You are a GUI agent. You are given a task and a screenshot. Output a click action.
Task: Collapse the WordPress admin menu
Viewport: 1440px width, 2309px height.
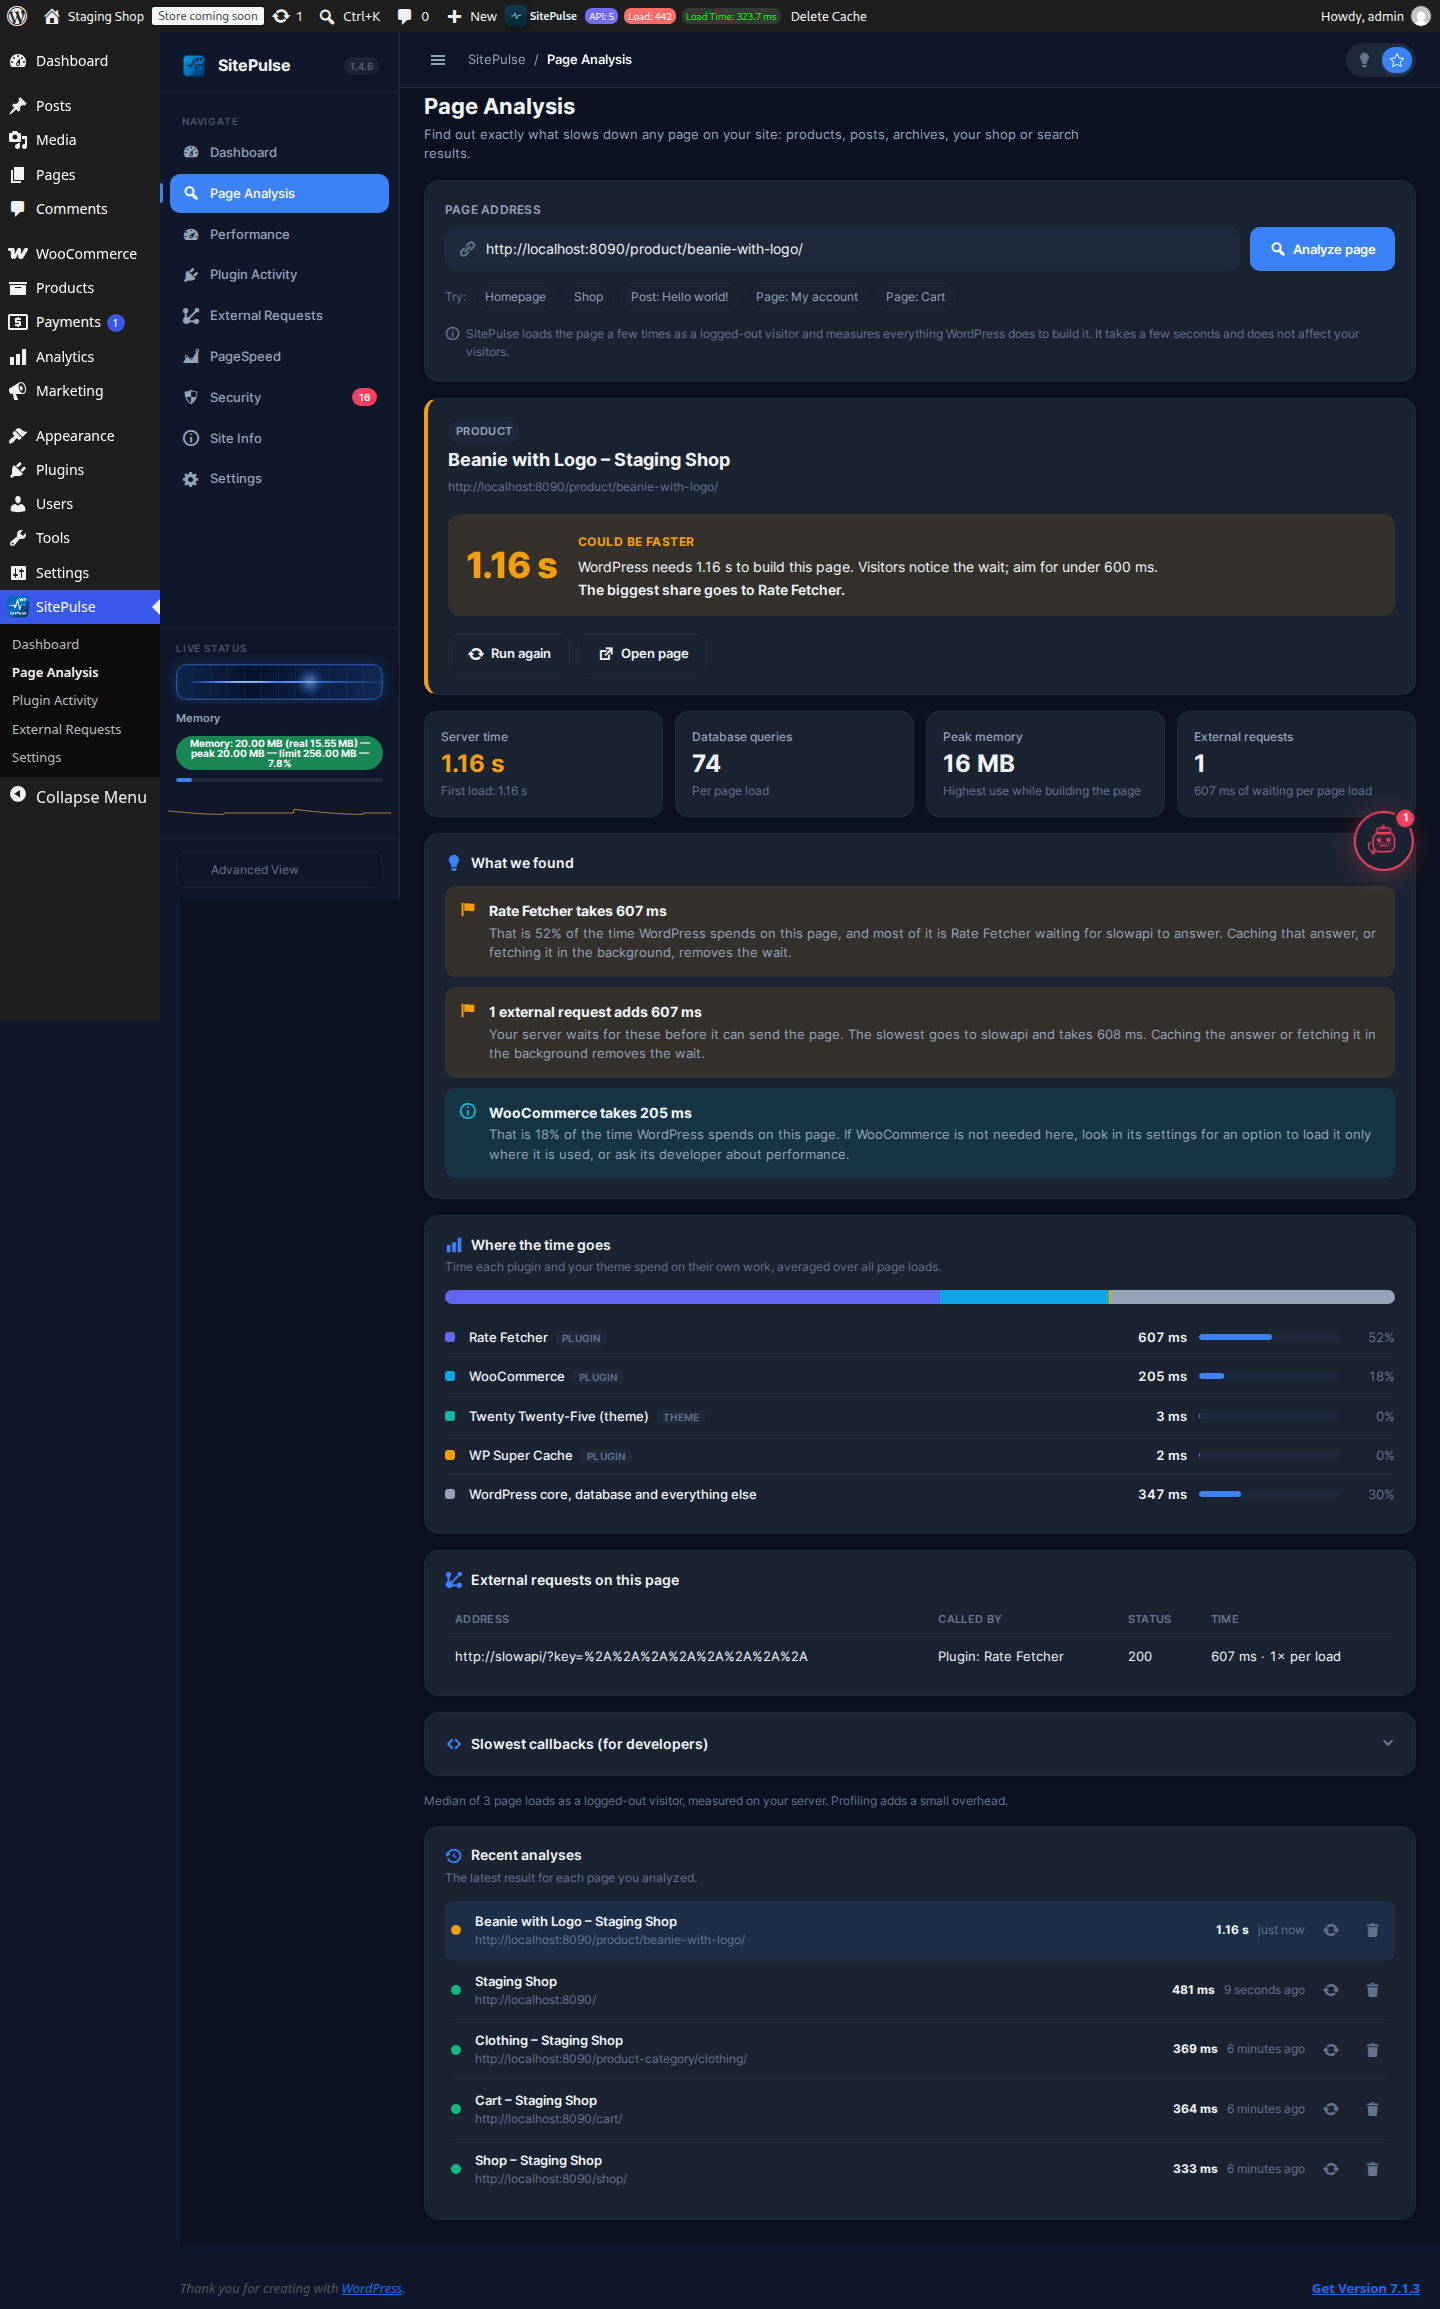click(80, 797)
